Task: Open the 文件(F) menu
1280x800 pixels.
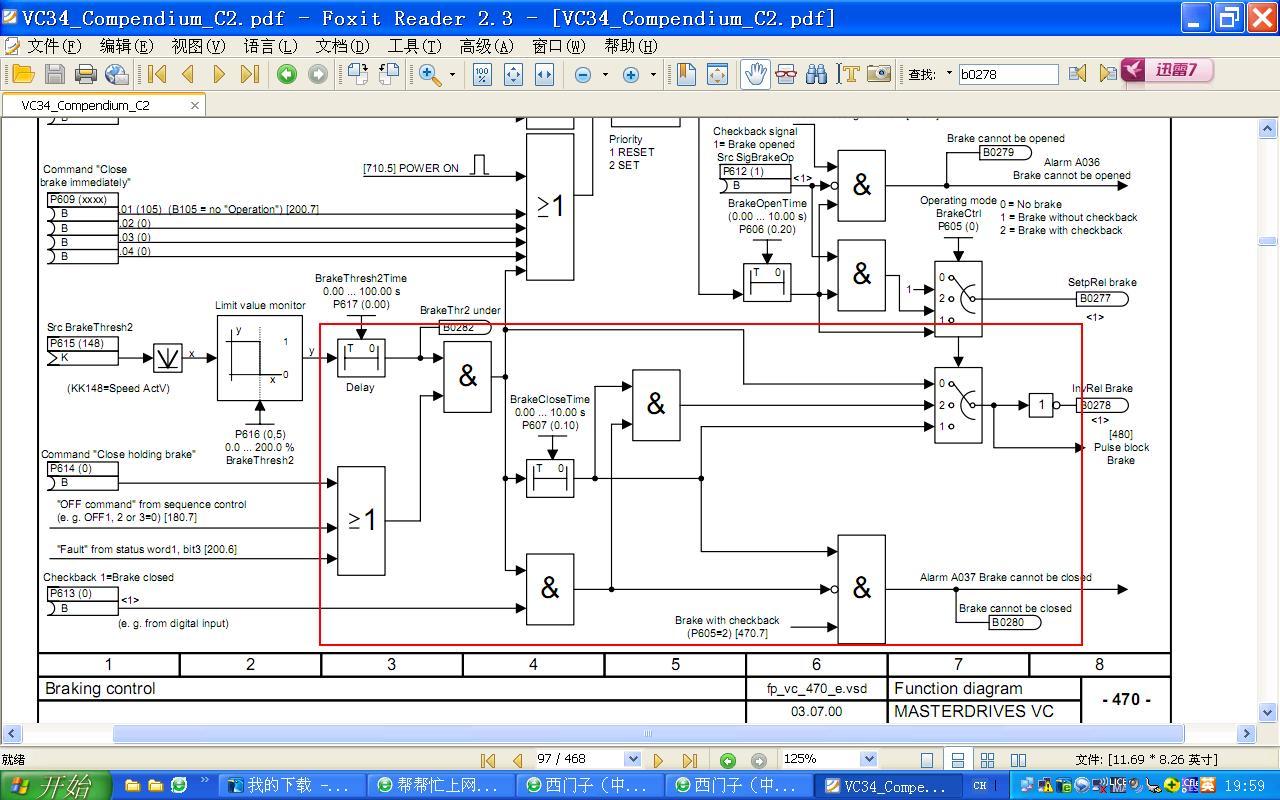Action: pyautogui.click(x=43, y=46)
